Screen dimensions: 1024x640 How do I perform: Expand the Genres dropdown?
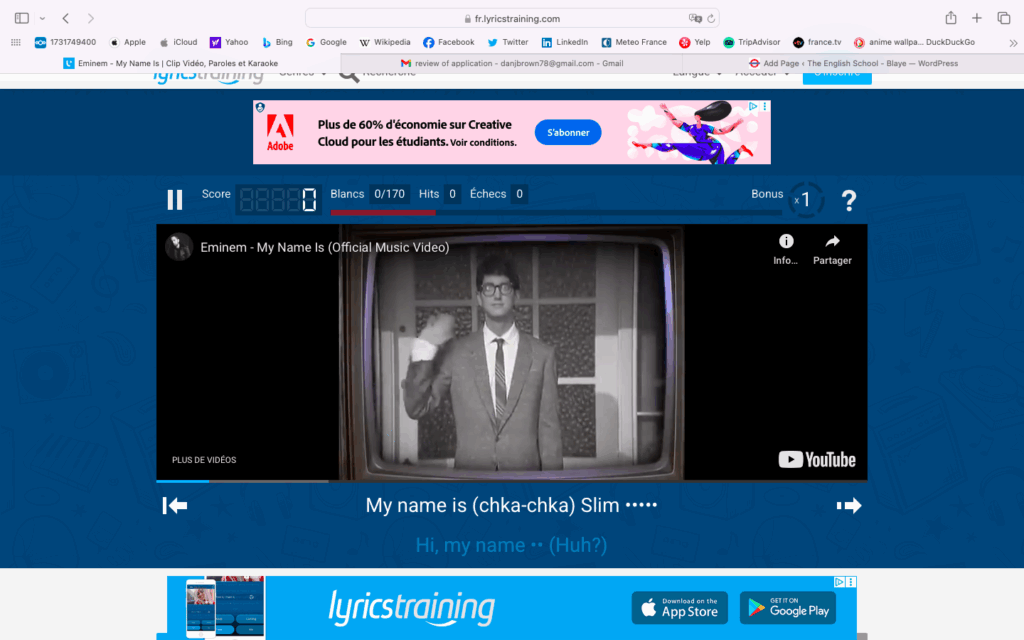tap(302, 74)
